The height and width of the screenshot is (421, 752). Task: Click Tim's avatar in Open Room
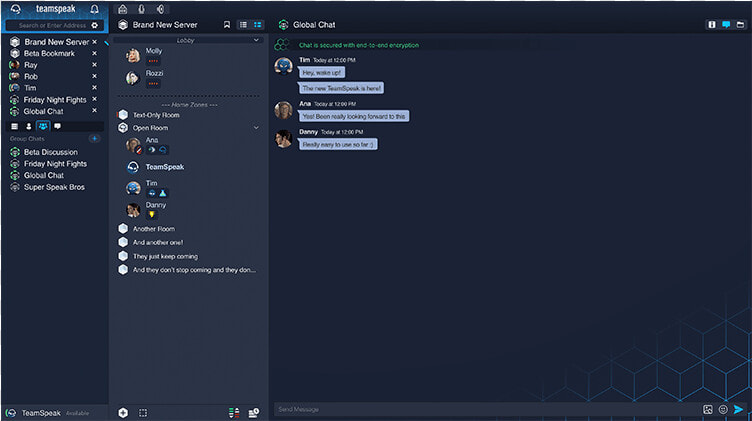(133, 188)
